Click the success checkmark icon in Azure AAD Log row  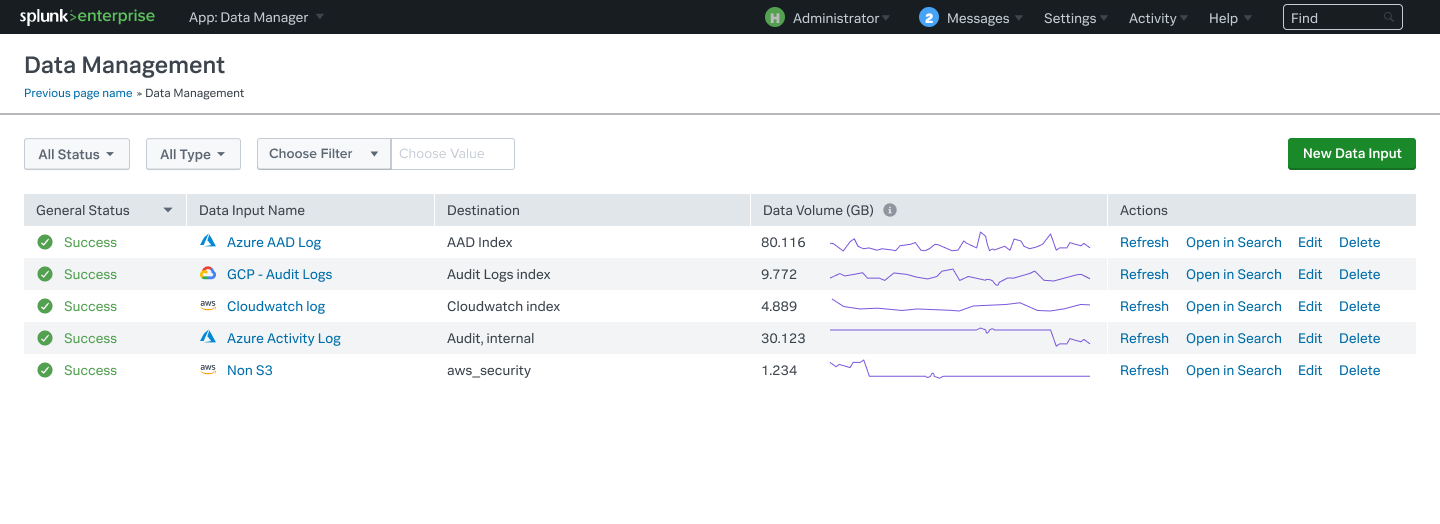45,242
